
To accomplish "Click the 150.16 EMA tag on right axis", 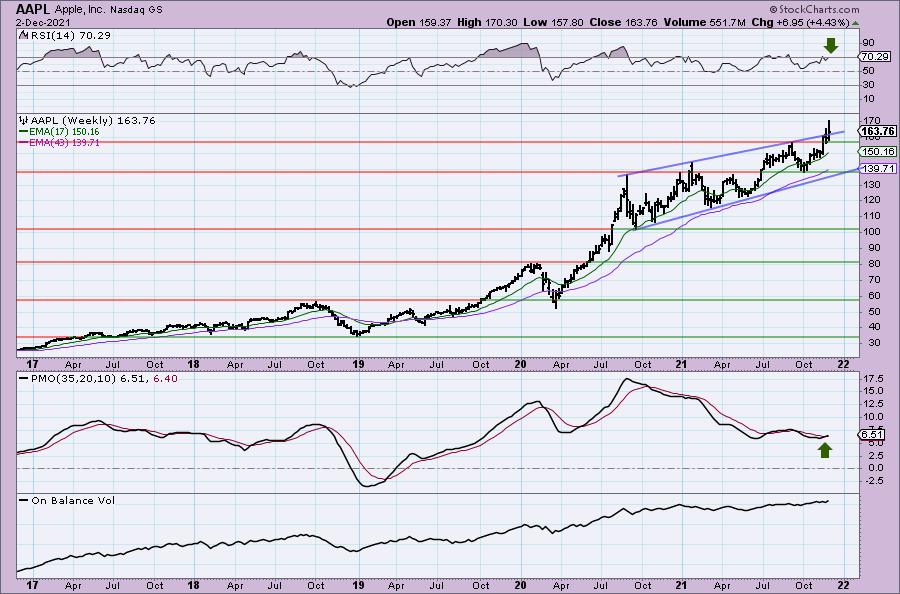I will pyautogui.click(x=876, y=152).
